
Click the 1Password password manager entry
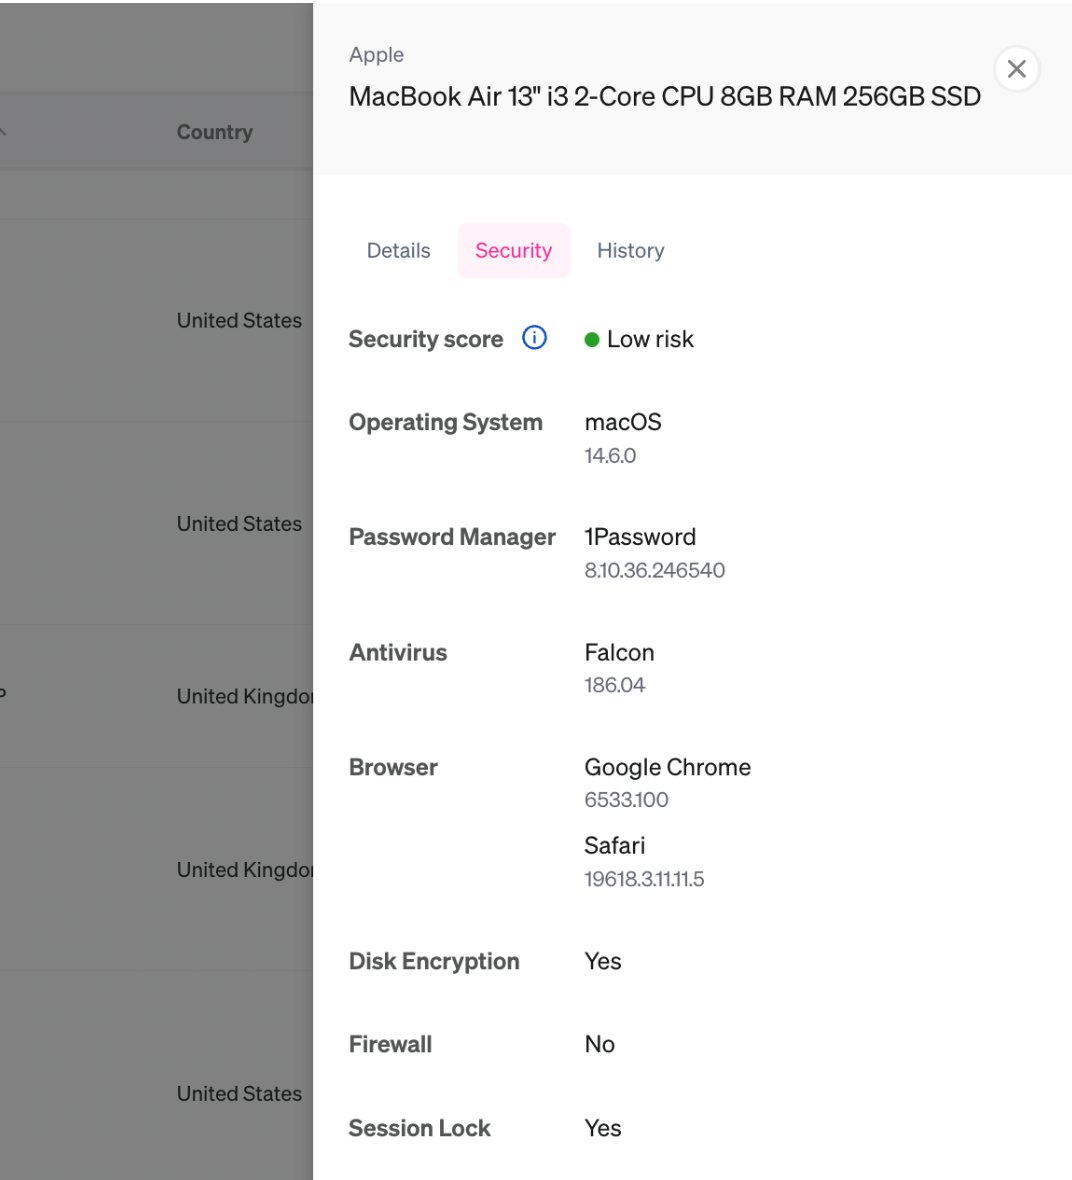click(x=640, y=537)
